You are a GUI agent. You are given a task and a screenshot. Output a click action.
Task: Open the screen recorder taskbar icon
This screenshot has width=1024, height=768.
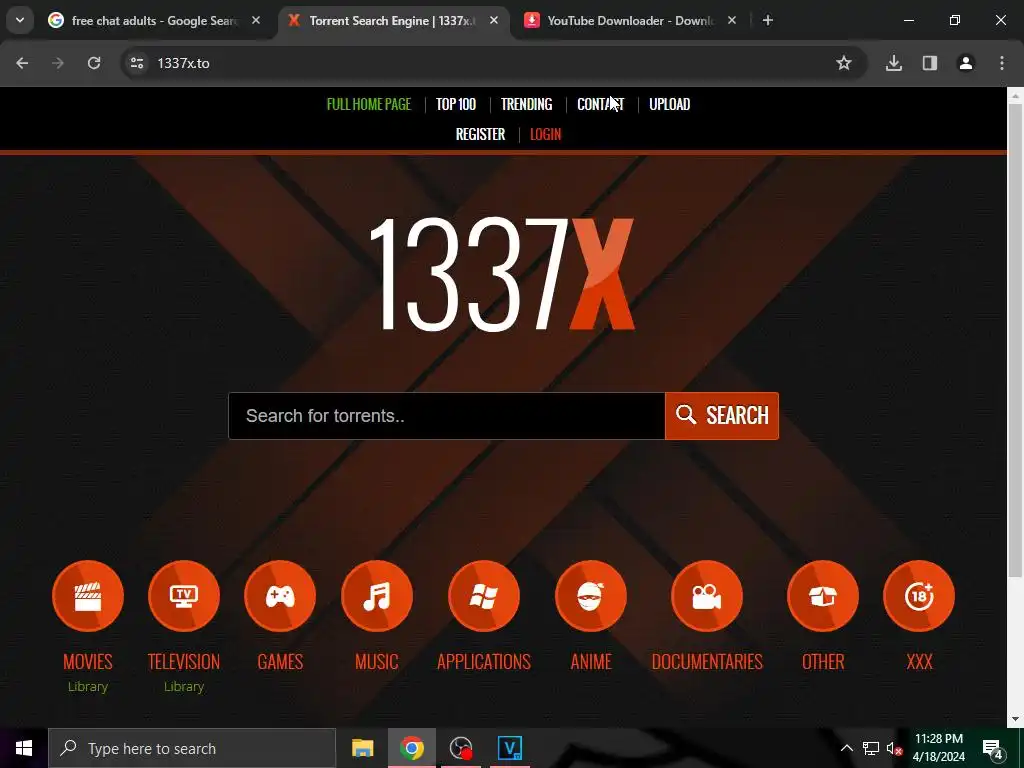click(461, 748)
